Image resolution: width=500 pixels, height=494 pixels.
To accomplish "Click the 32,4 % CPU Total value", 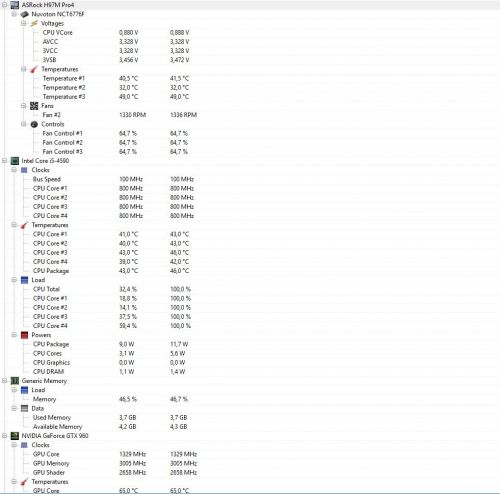I will pyautogui.click(x=128, y=289).
